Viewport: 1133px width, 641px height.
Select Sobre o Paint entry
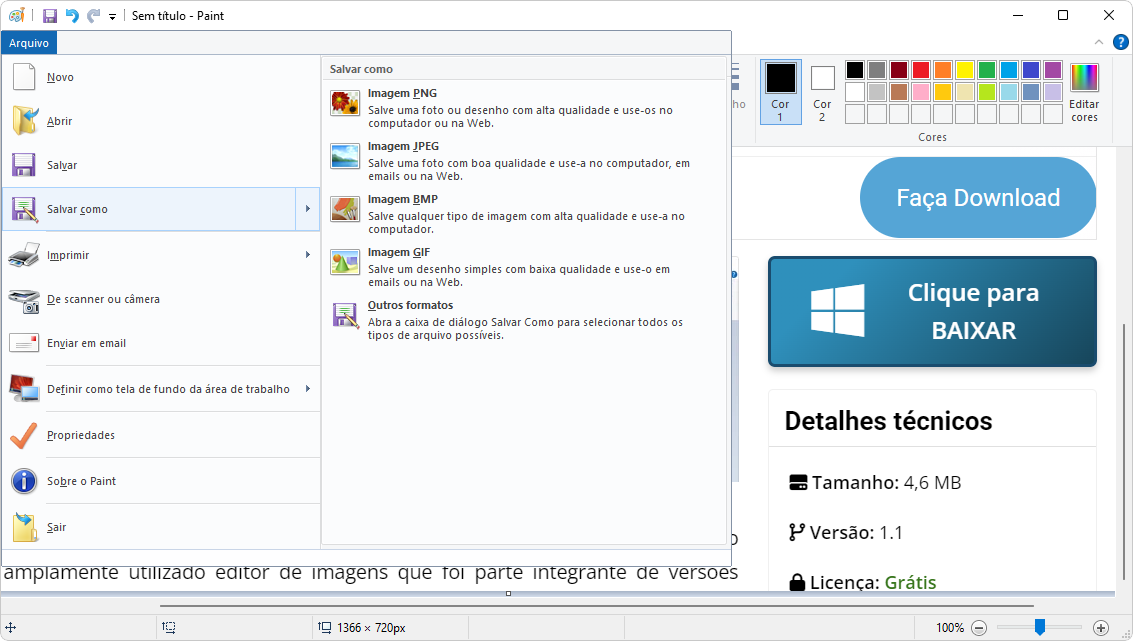click(161, 481)
